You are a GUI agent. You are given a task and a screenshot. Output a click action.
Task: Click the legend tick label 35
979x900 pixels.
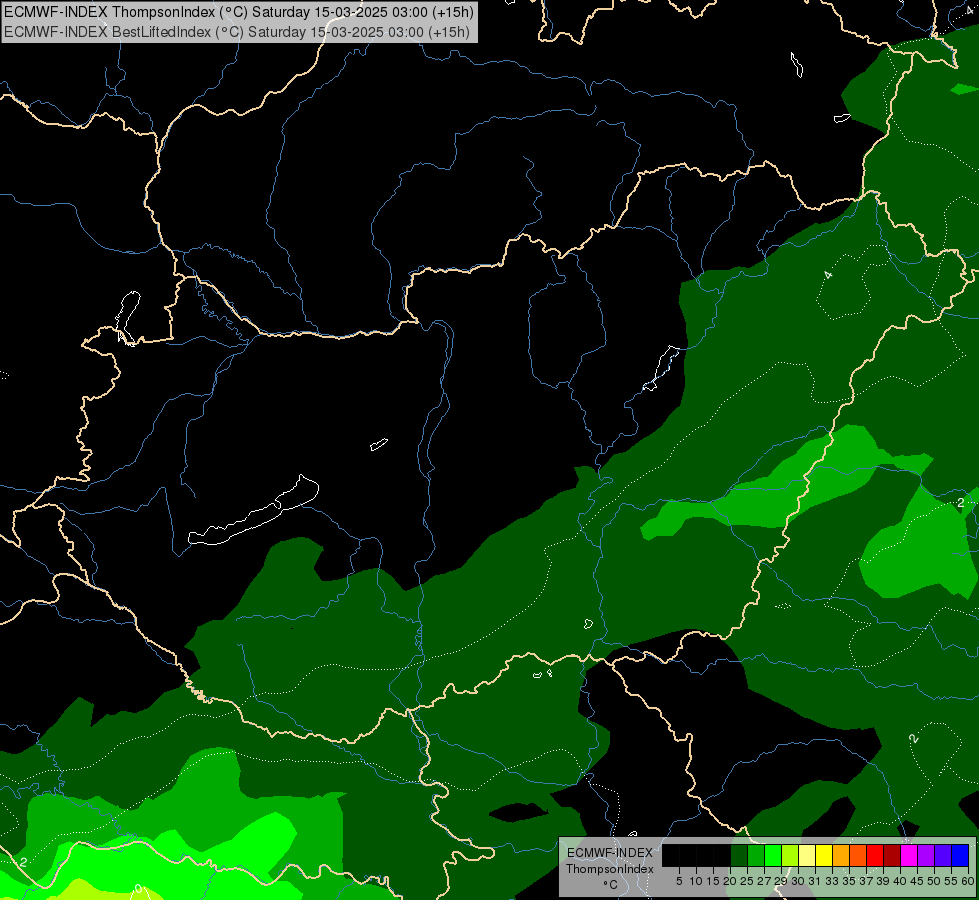click(x=849, y=881)
